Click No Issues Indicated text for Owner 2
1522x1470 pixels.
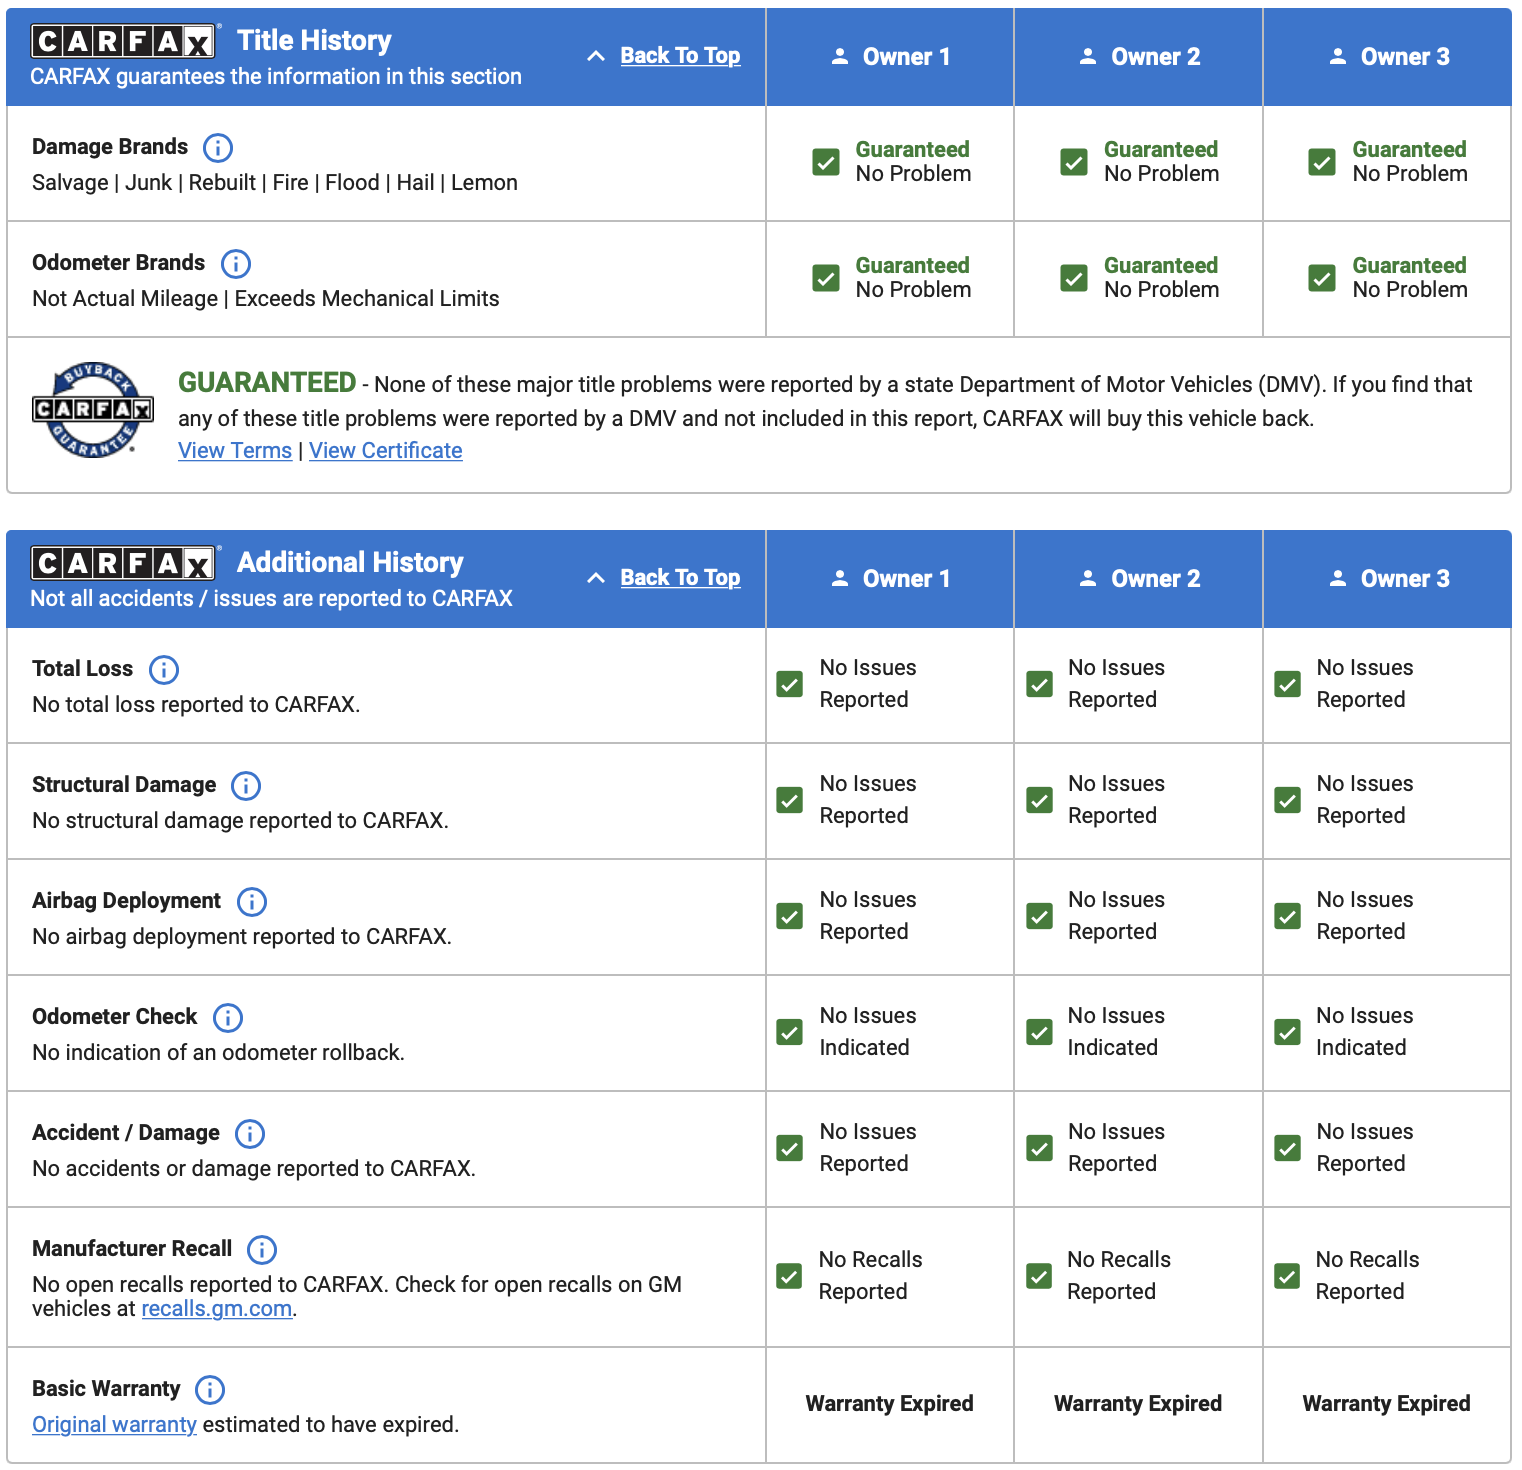click(x=1117, y=1032)
